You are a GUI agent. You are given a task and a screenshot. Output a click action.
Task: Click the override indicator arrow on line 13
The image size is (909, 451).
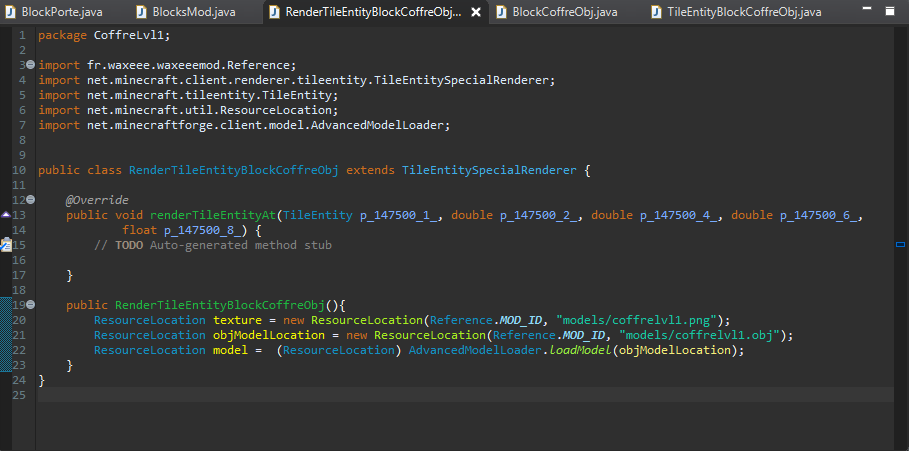pos(6,215)
